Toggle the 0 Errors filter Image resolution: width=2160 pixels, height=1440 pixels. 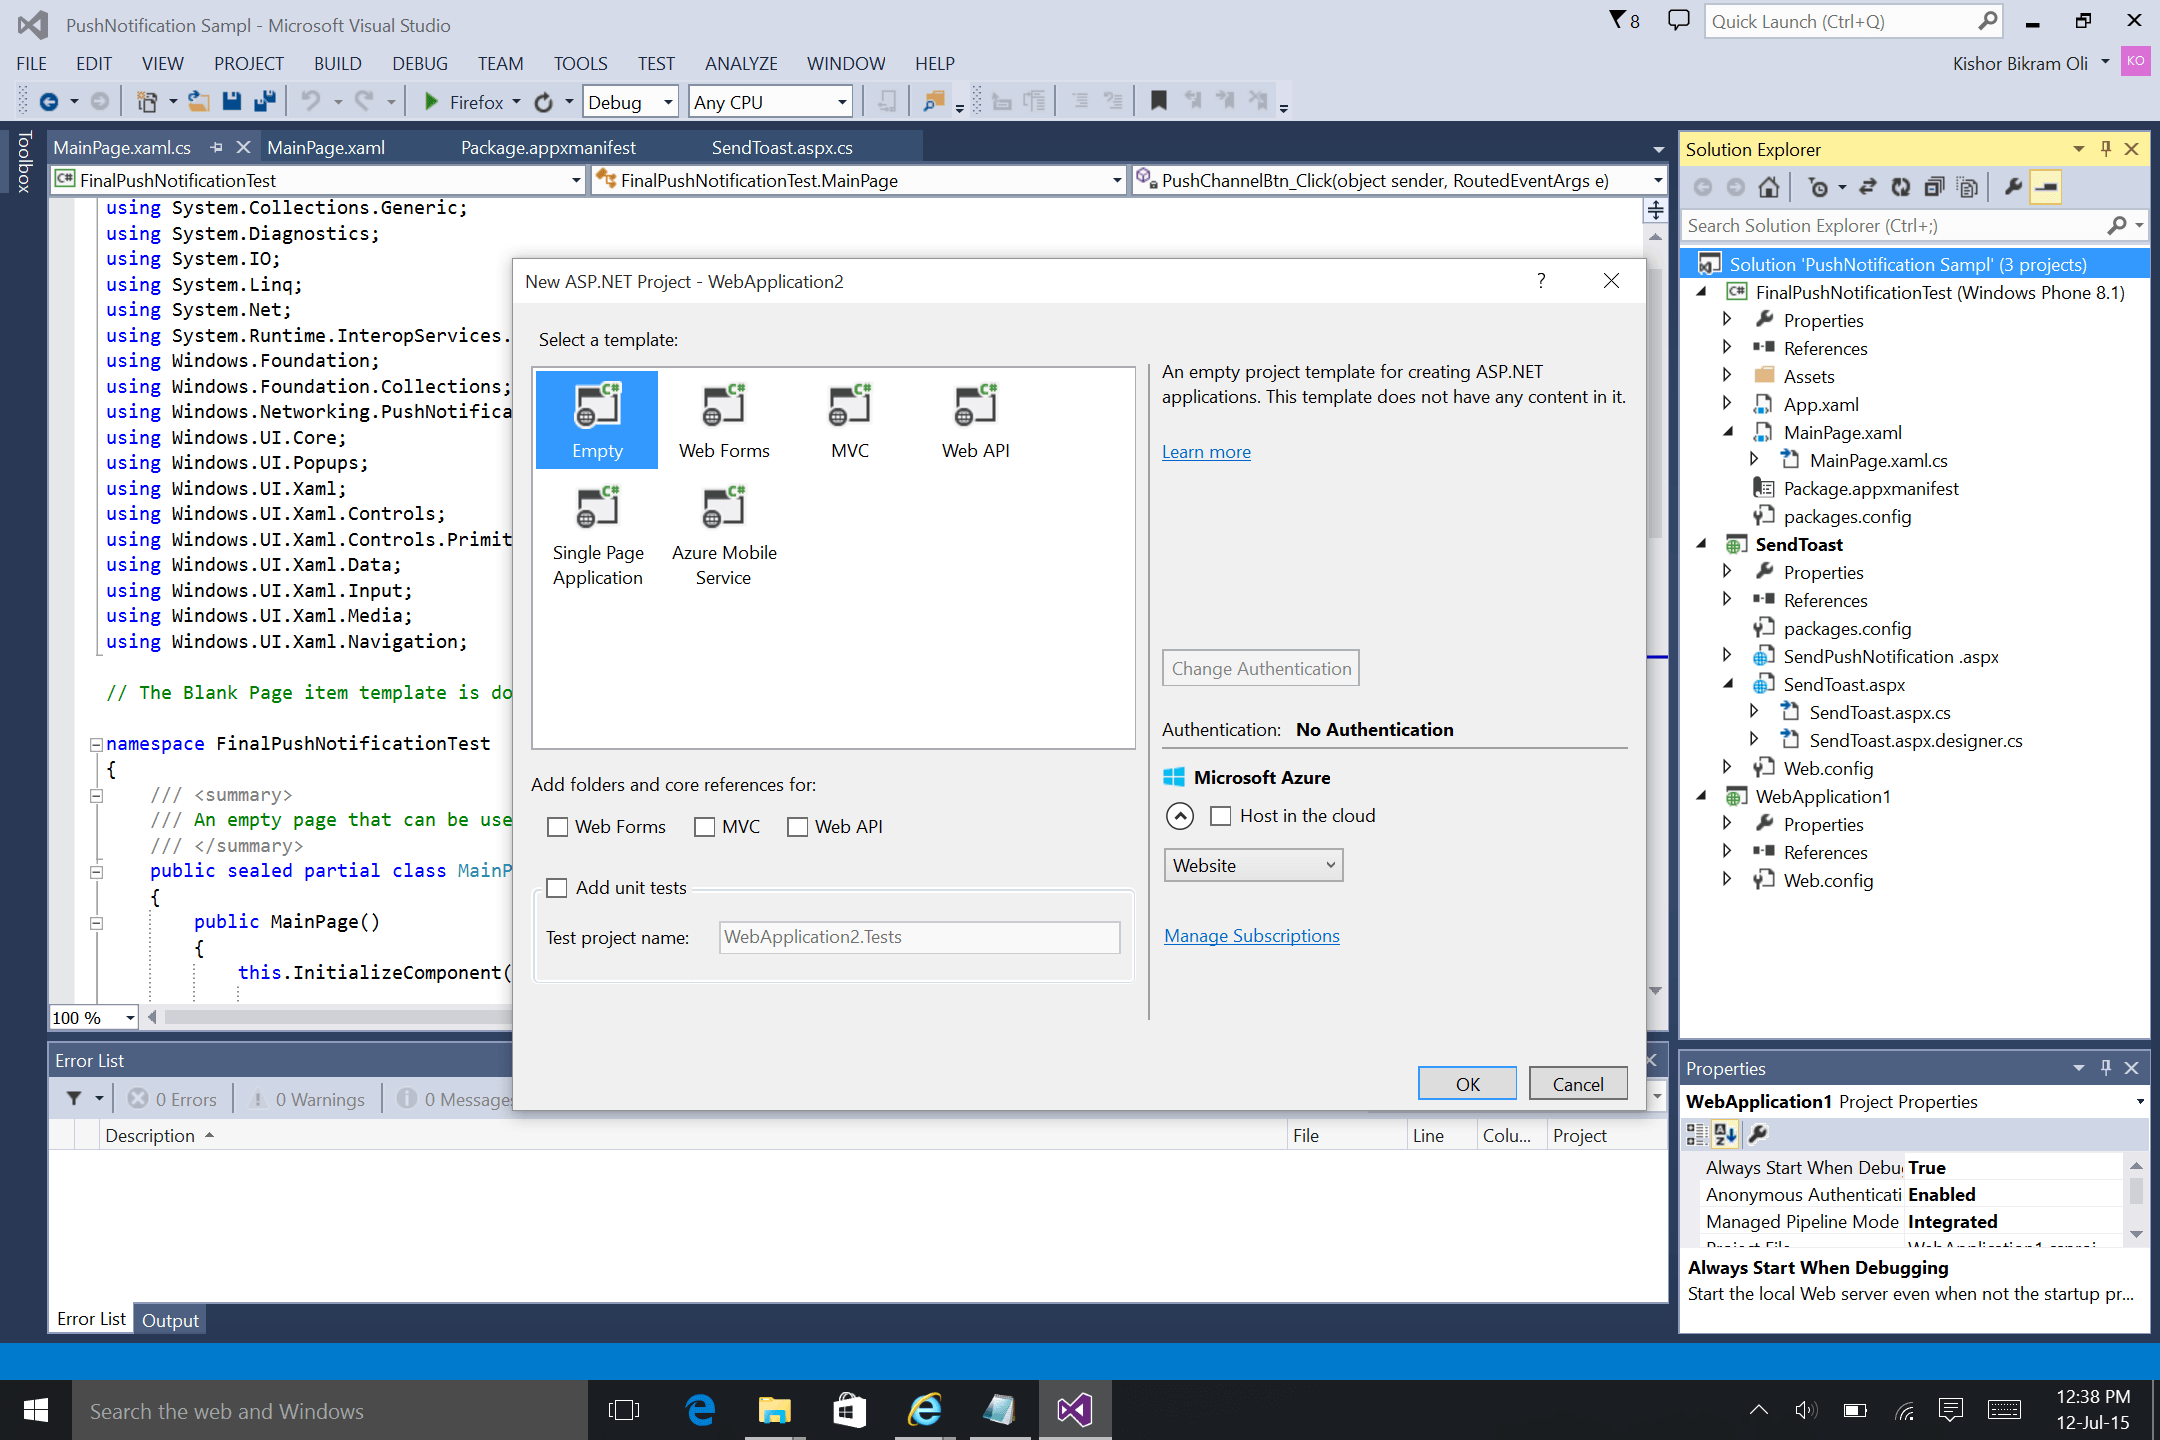tap(173, 1099)
